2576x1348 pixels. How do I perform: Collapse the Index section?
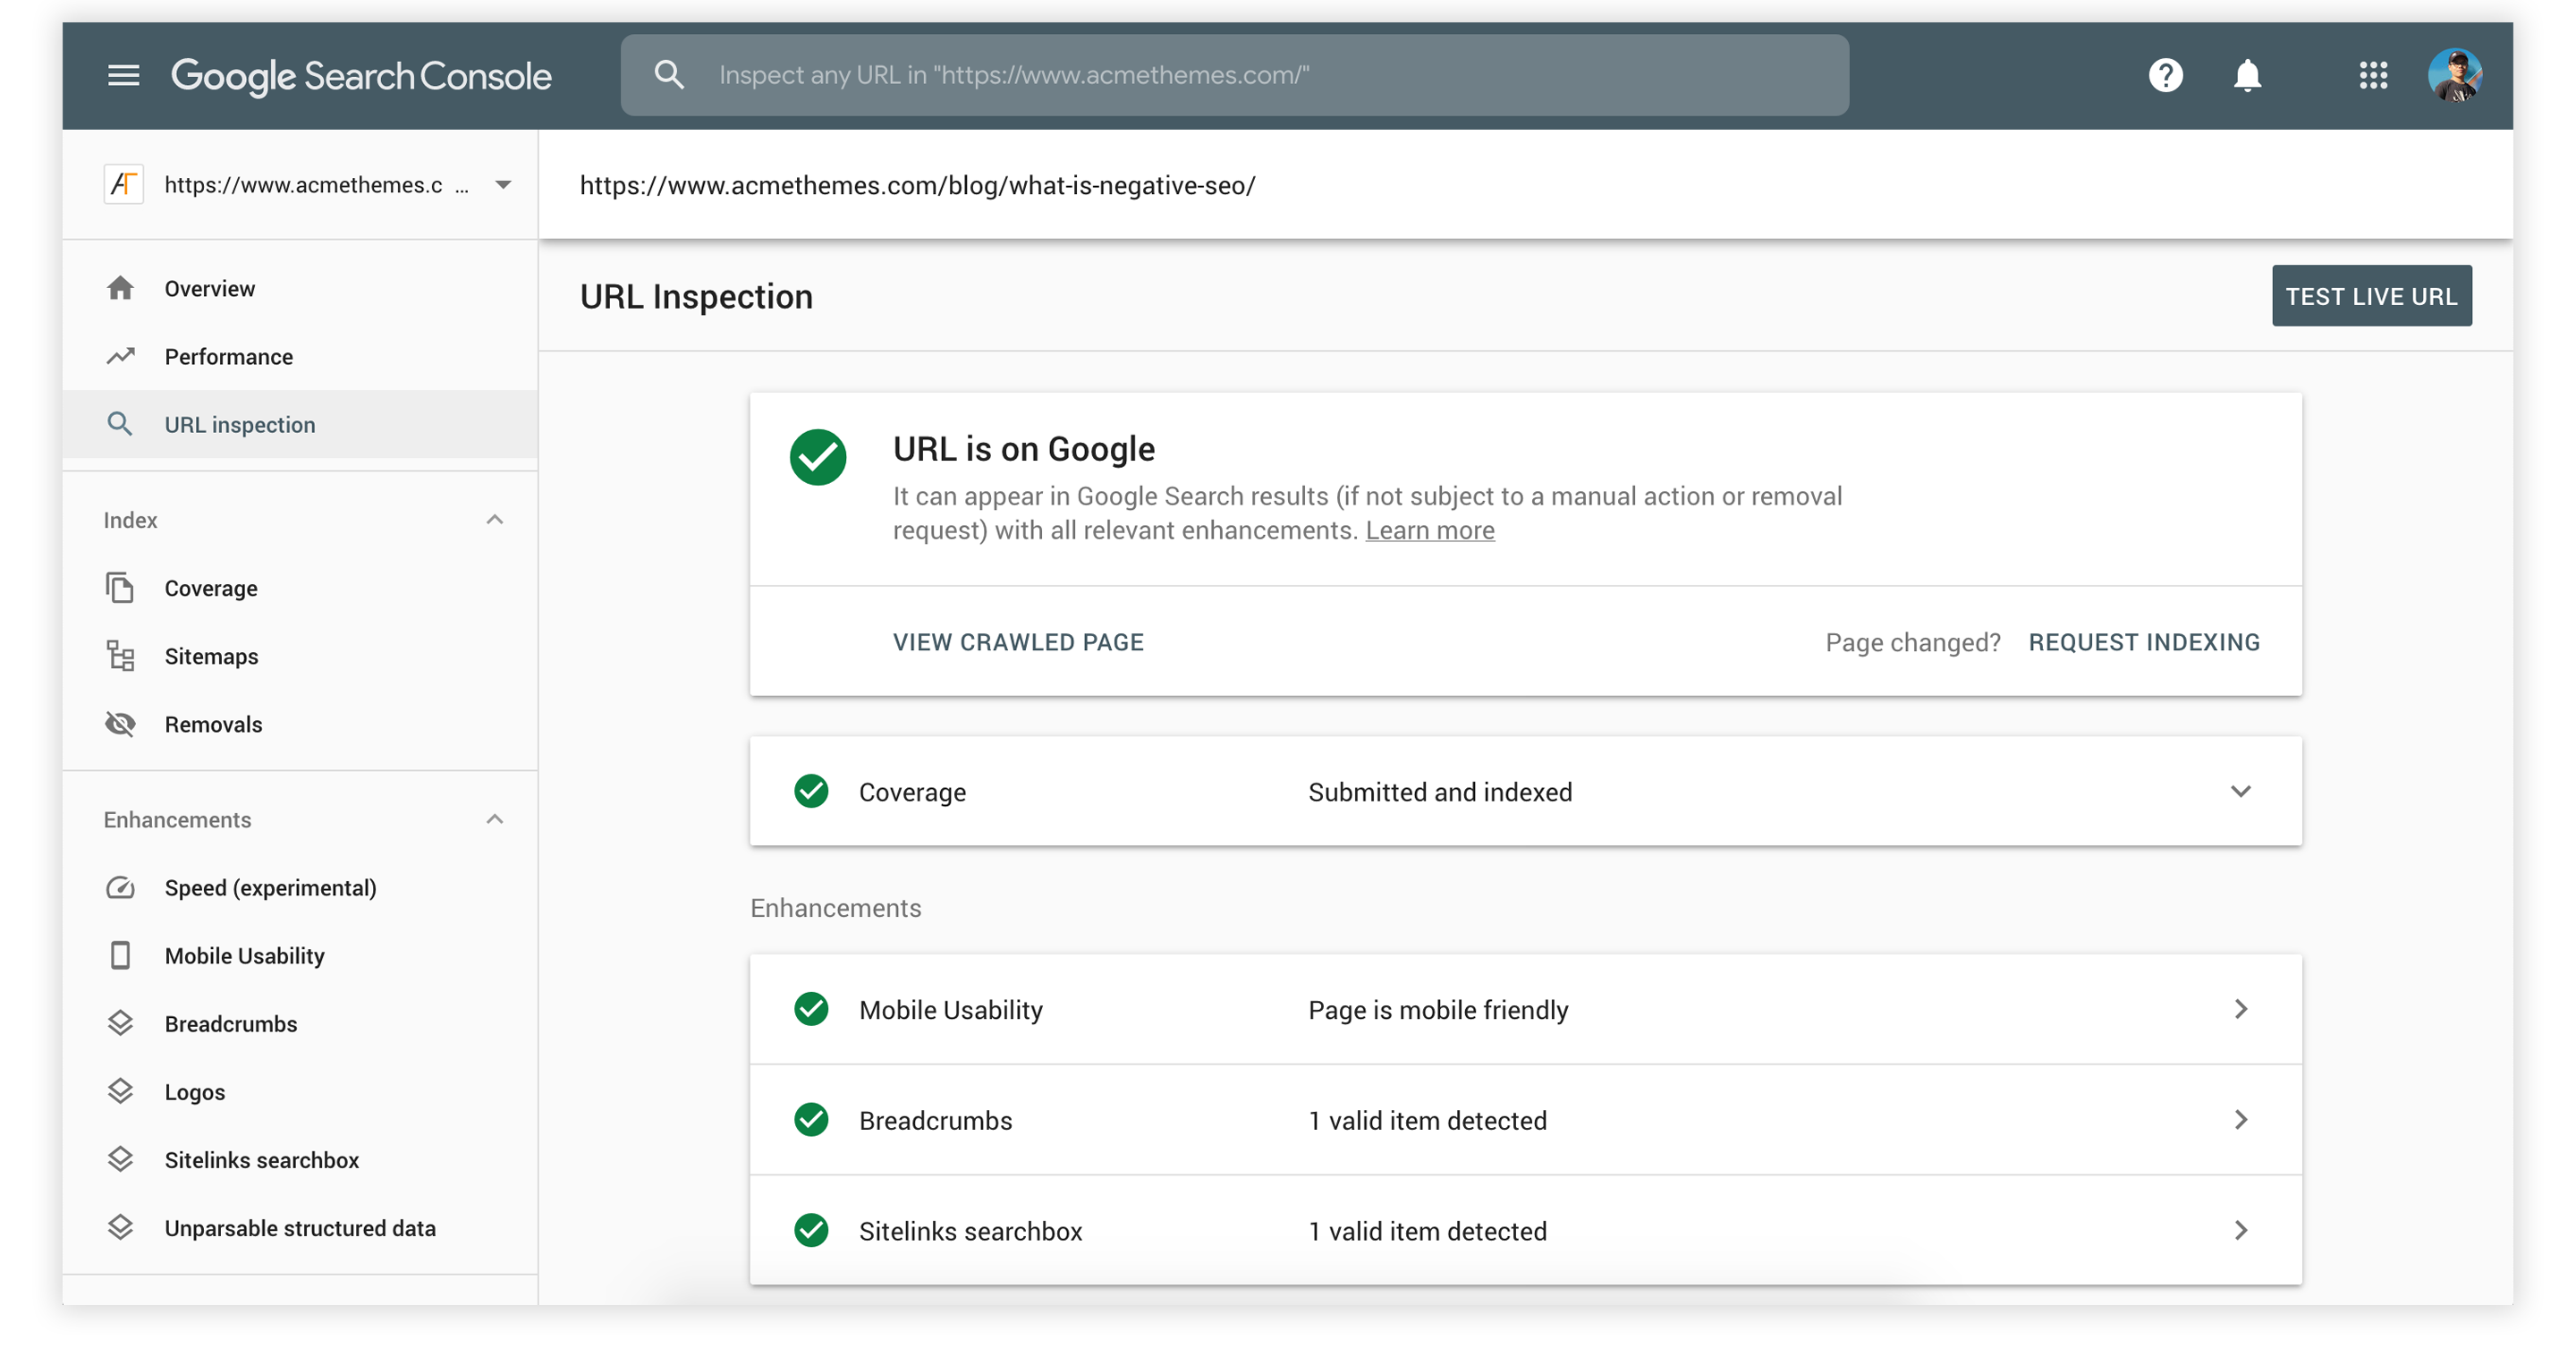pyautogui.click(x=494, y=520)
